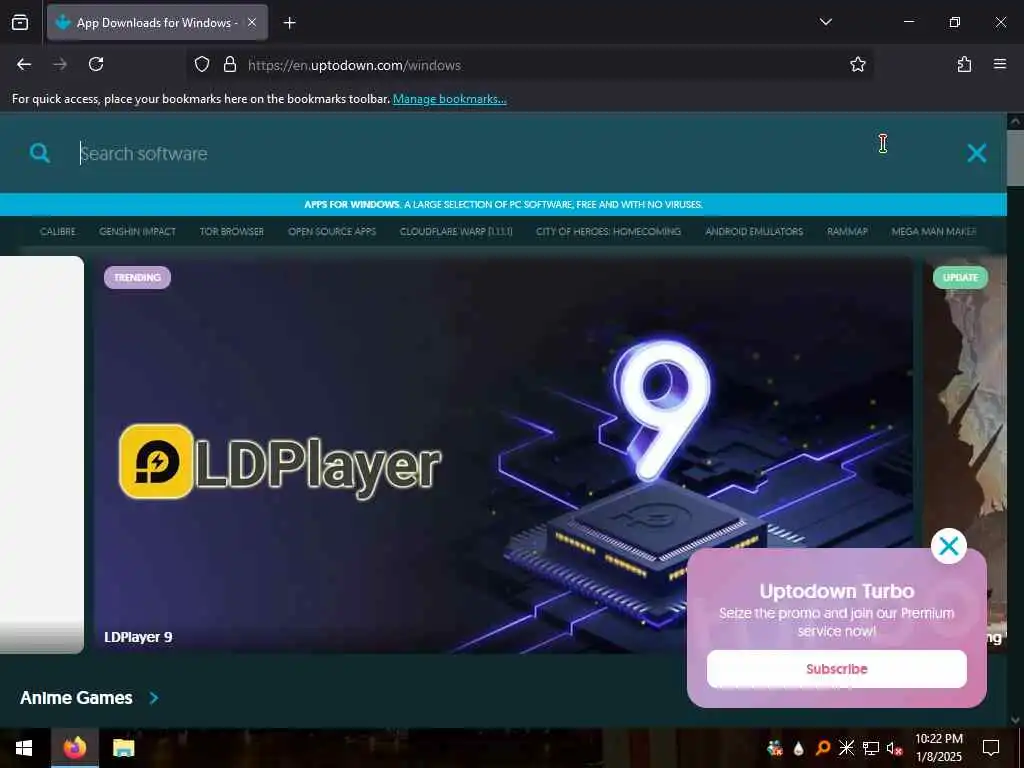This screenshot has height=768, width=1024.
Task: Click the LDPlayer 9 caption text
Action: tap(138, 637)
